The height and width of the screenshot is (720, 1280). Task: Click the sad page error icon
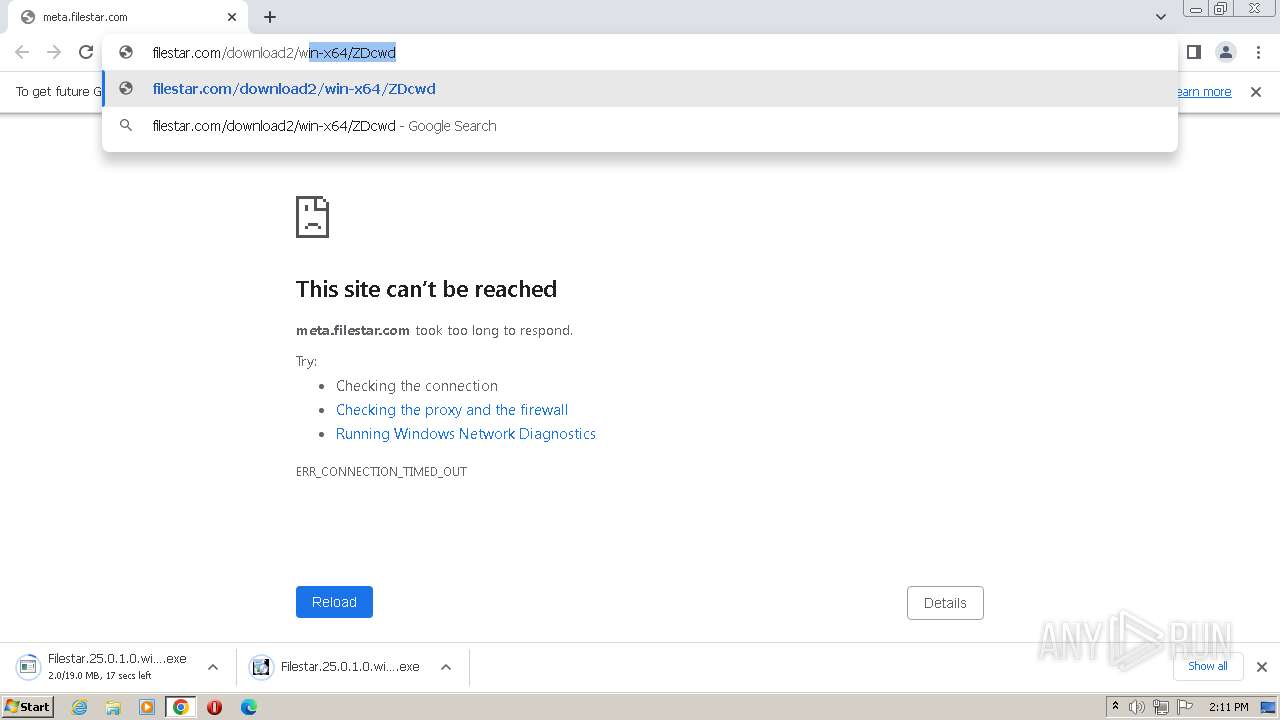click(x=312, y=217)
